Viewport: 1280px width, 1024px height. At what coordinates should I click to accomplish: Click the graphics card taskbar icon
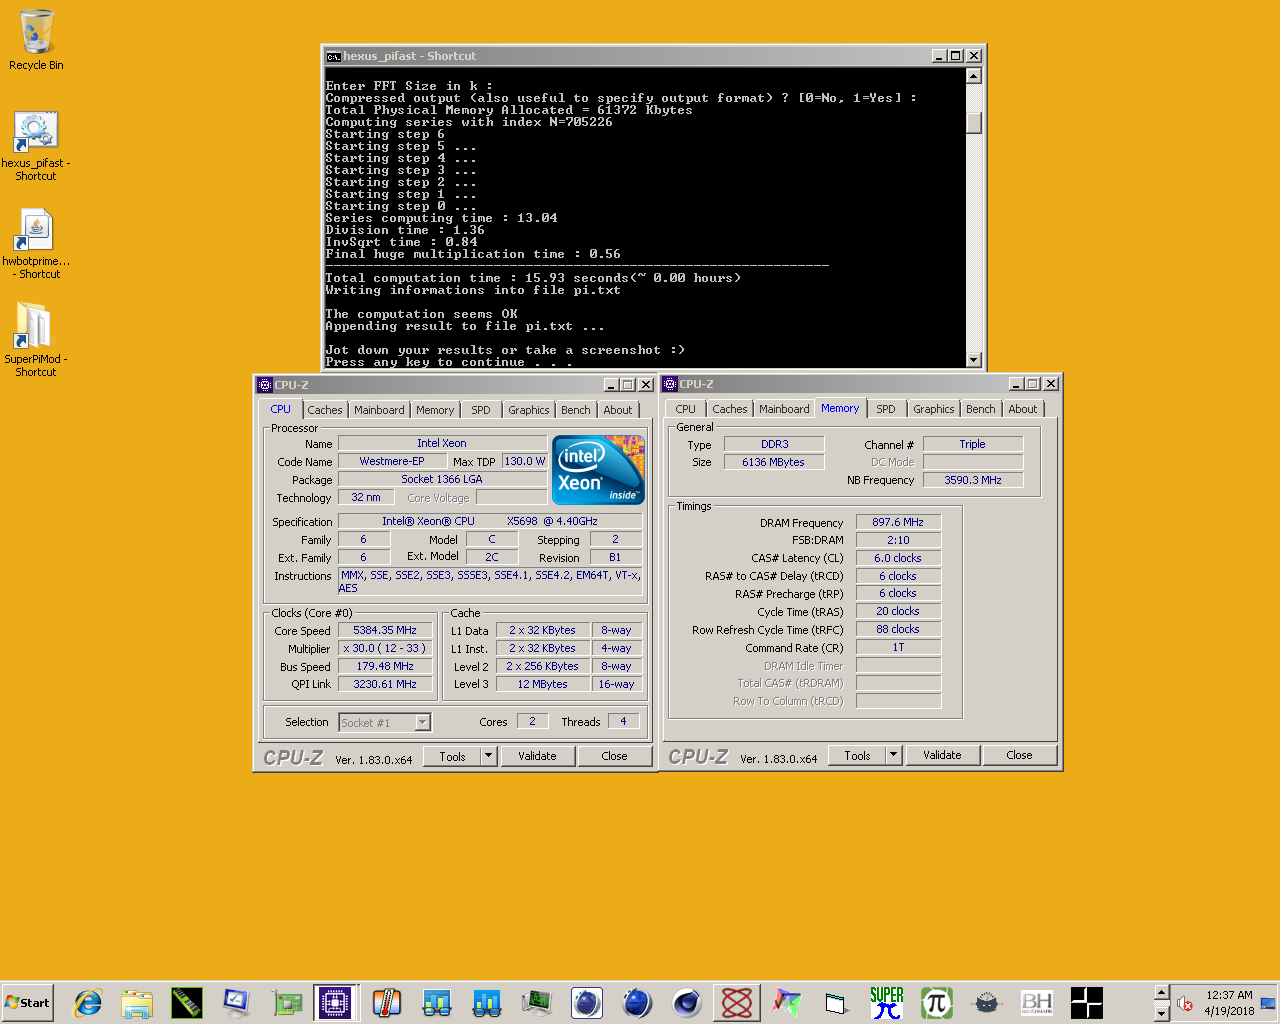[x=287, y=1002]
